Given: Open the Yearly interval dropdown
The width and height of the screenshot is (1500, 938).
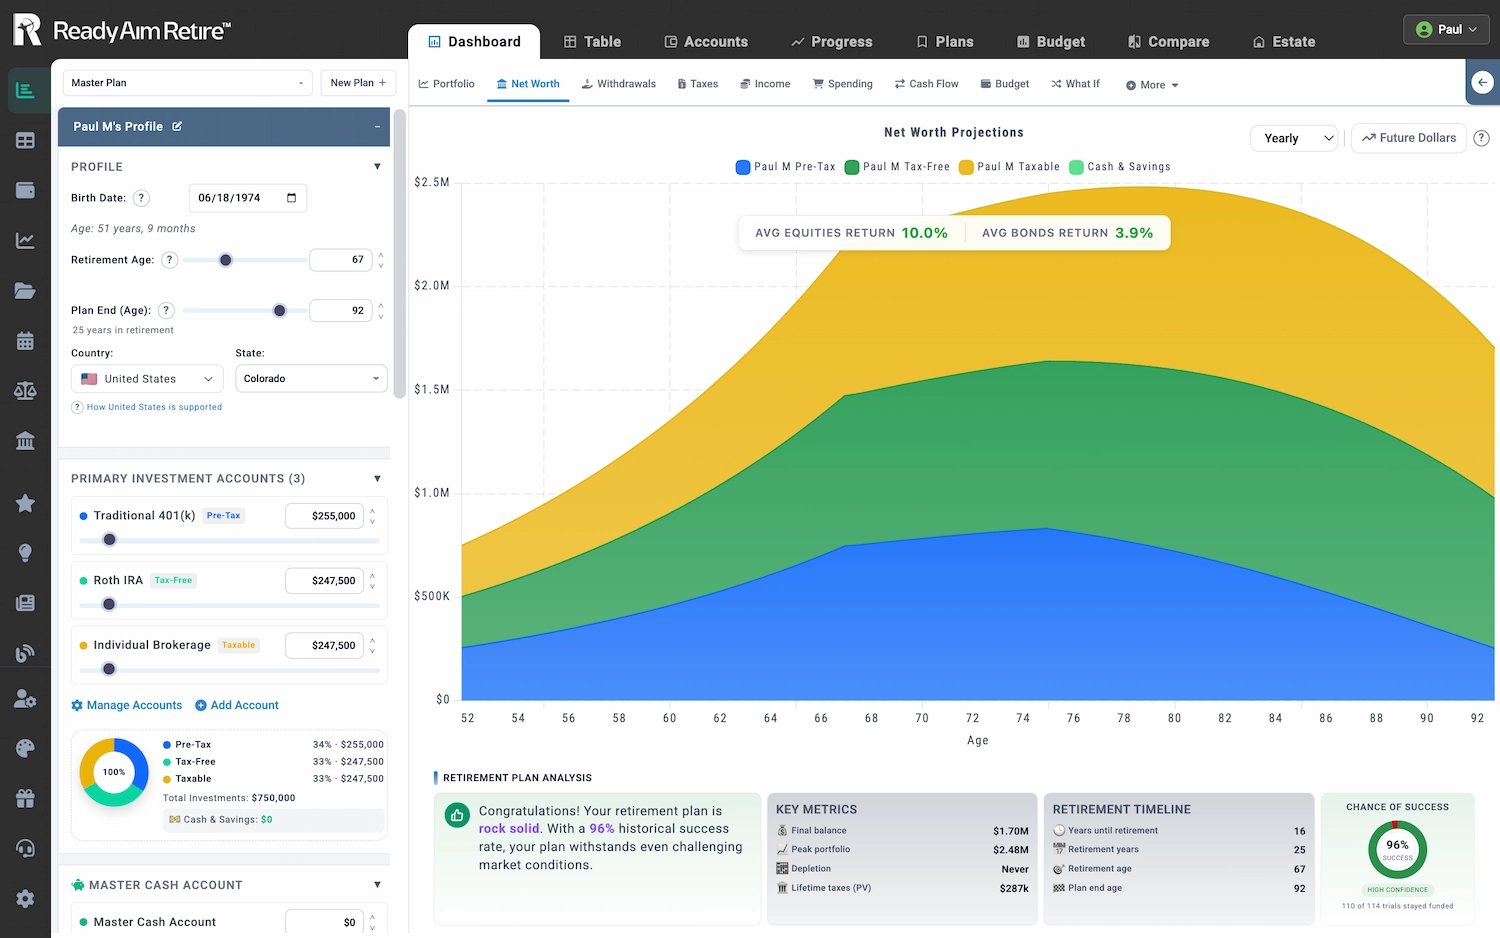Looking at the screenshot, I should (1295, 138).
